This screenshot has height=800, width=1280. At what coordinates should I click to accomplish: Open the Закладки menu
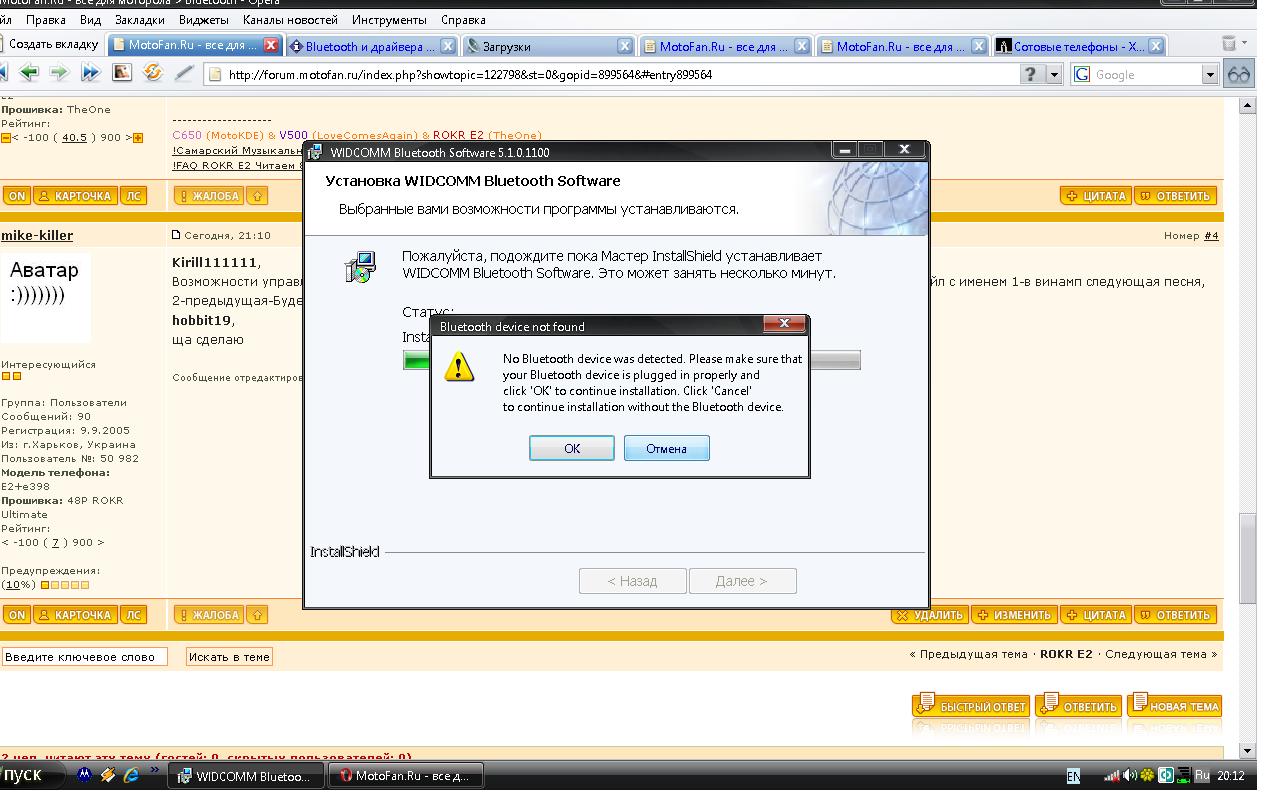[x=140, y=19]
